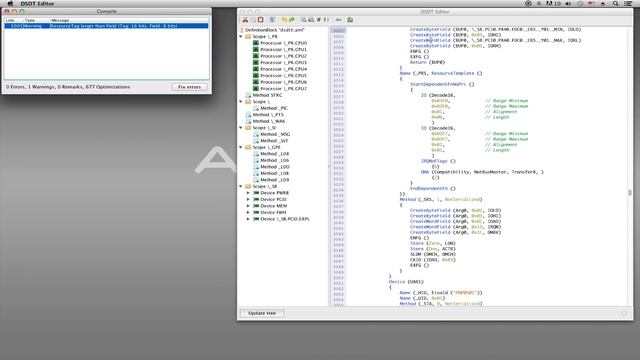Screen dimensions: 640x360
Task: Click the Fix errors button in Compile window
Action: click(x=189, y=87)
